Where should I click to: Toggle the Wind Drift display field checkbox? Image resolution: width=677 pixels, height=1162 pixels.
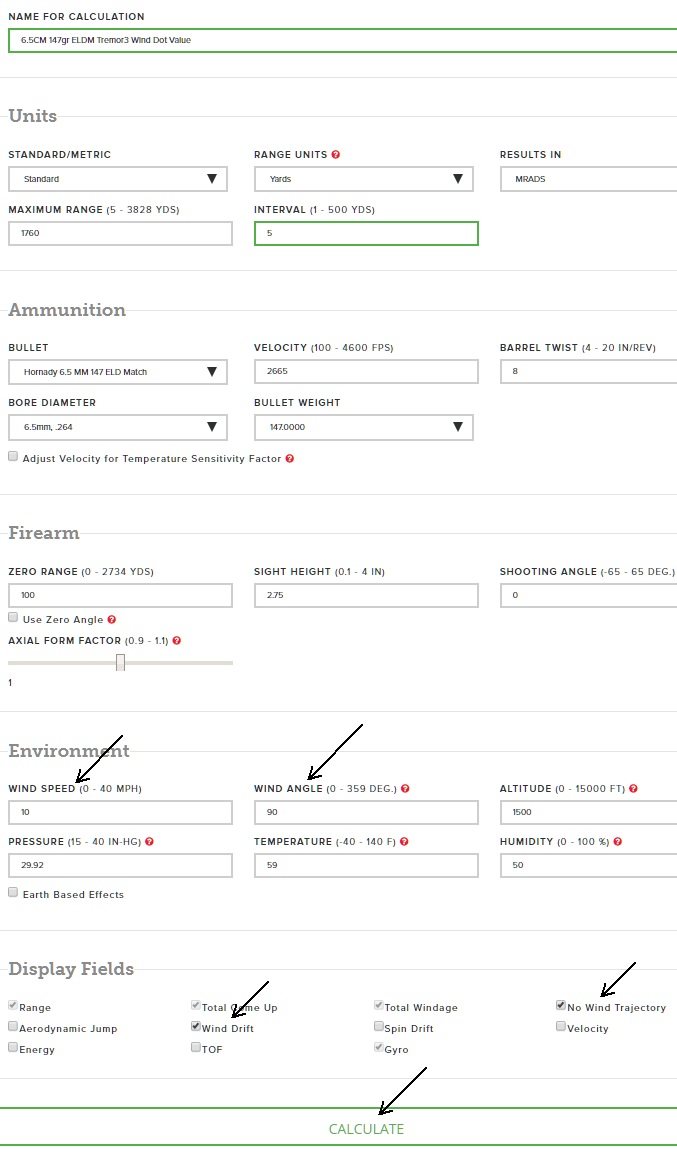(196, 1027)
